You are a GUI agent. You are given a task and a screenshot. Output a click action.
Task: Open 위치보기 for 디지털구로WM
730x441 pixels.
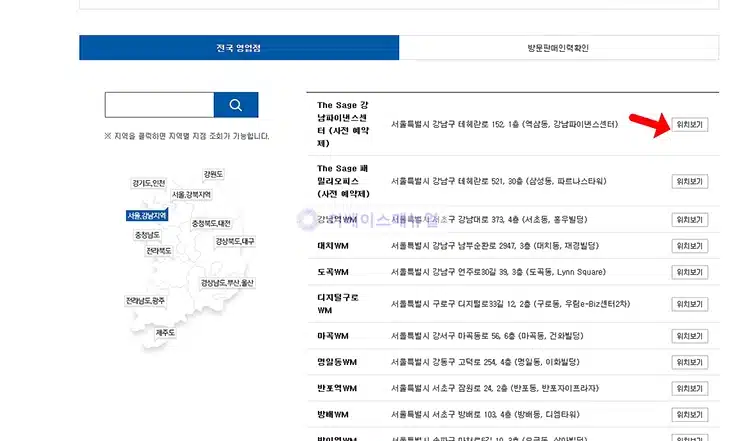(x=689, y=304)
